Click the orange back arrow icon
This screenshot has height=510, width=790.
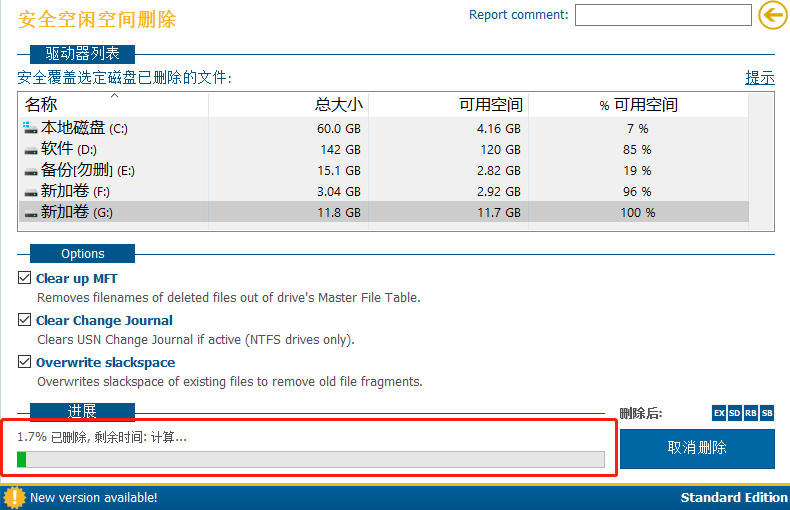(773, 15)
